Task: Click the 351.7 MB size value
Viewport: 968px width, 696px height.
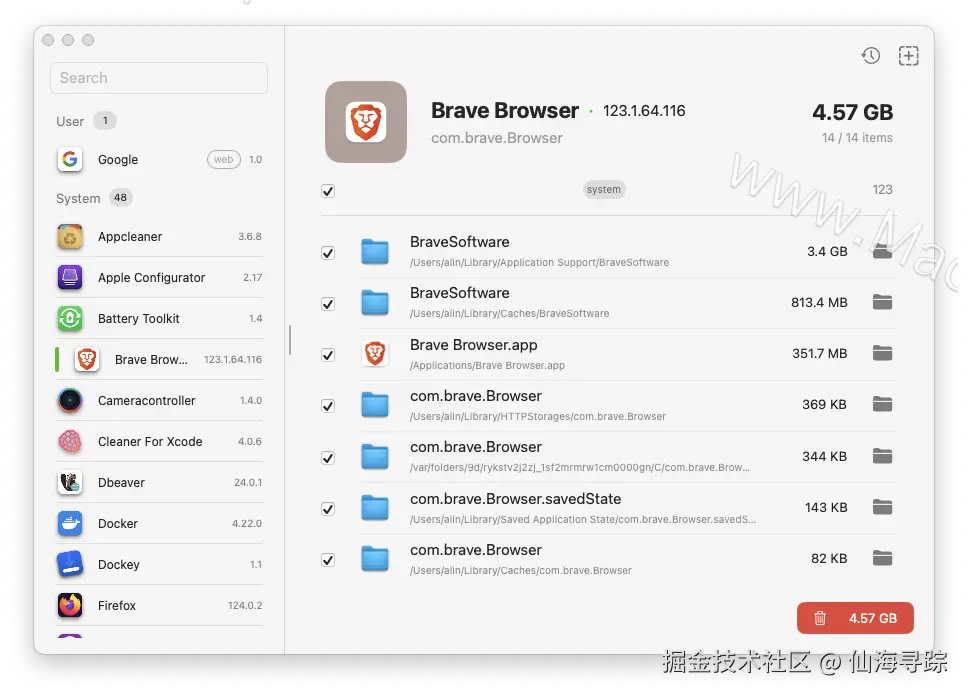Action: click(x=820, y=354)
